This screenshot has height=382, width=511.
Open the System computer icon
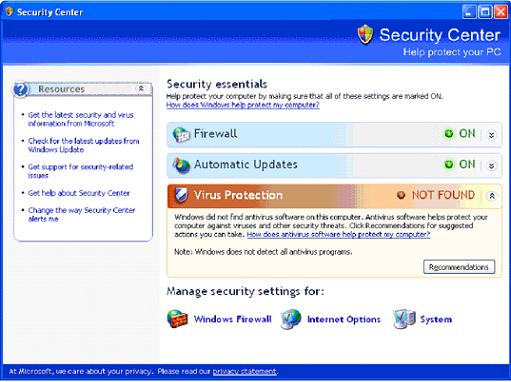click(404, 319)
